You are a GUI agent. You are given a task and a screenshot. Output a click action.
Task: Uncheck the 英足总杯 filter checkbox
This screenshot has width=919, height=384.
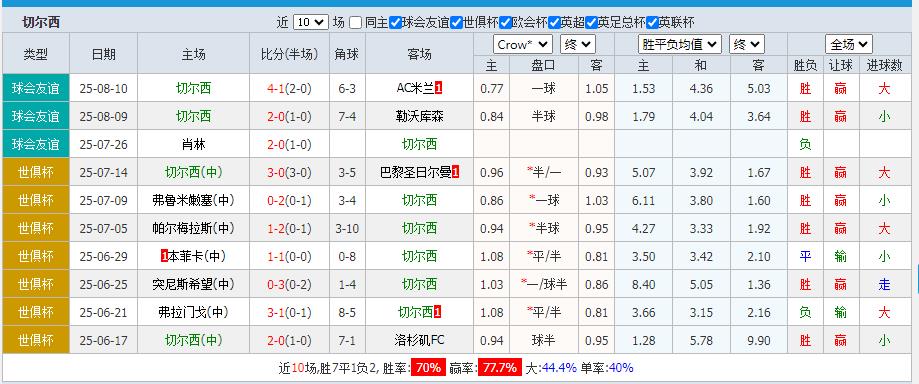click(591, 23)
